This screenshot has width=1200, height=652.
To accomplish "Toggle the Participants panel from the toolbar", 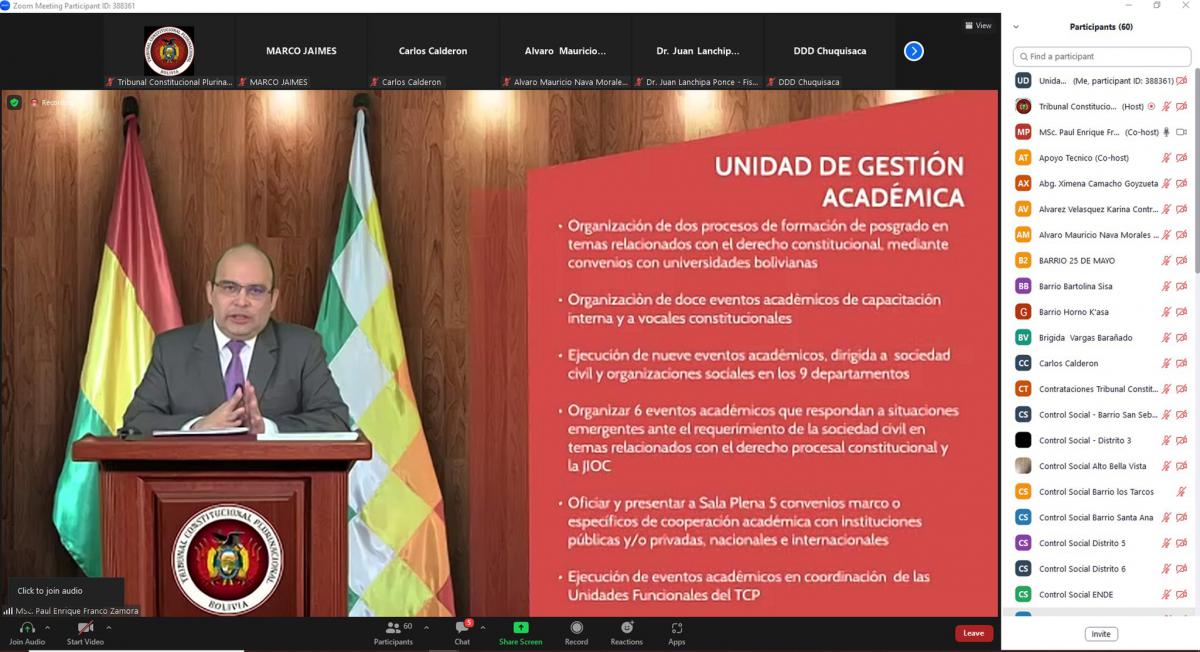I will (393, 628).
